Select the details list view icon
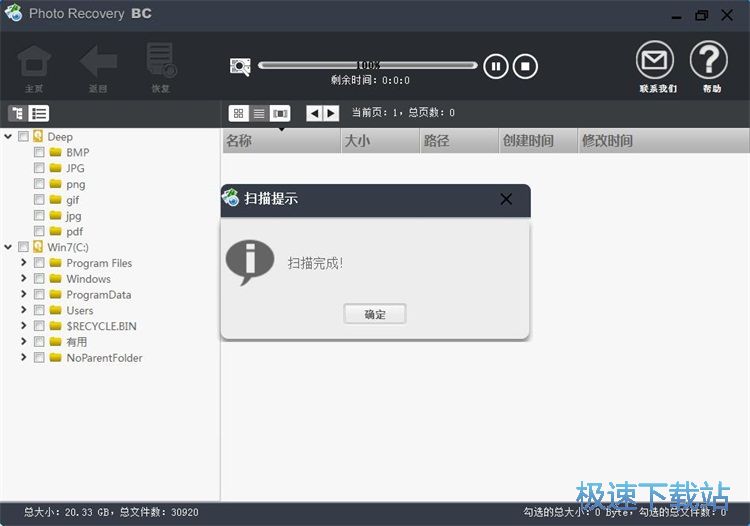 pos(259,113)
